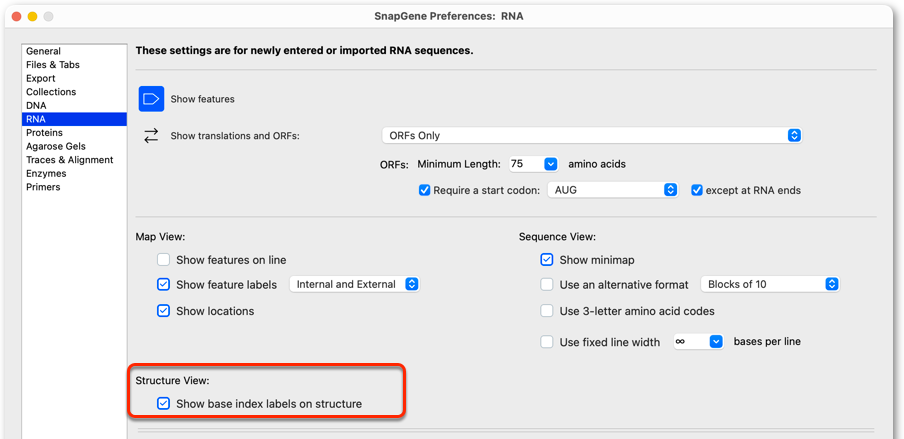
Task: Select Primers in the sidebar
Action: (74, 187)
